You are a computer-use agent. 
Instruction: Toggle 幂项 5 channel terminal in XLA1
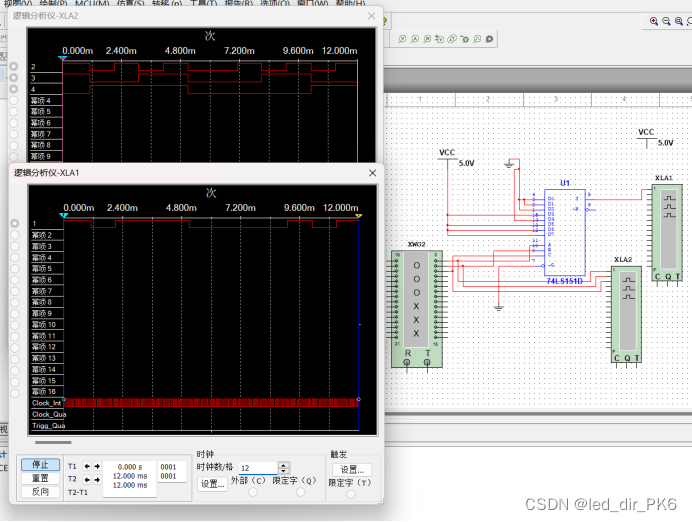click(x=15, y=268)
